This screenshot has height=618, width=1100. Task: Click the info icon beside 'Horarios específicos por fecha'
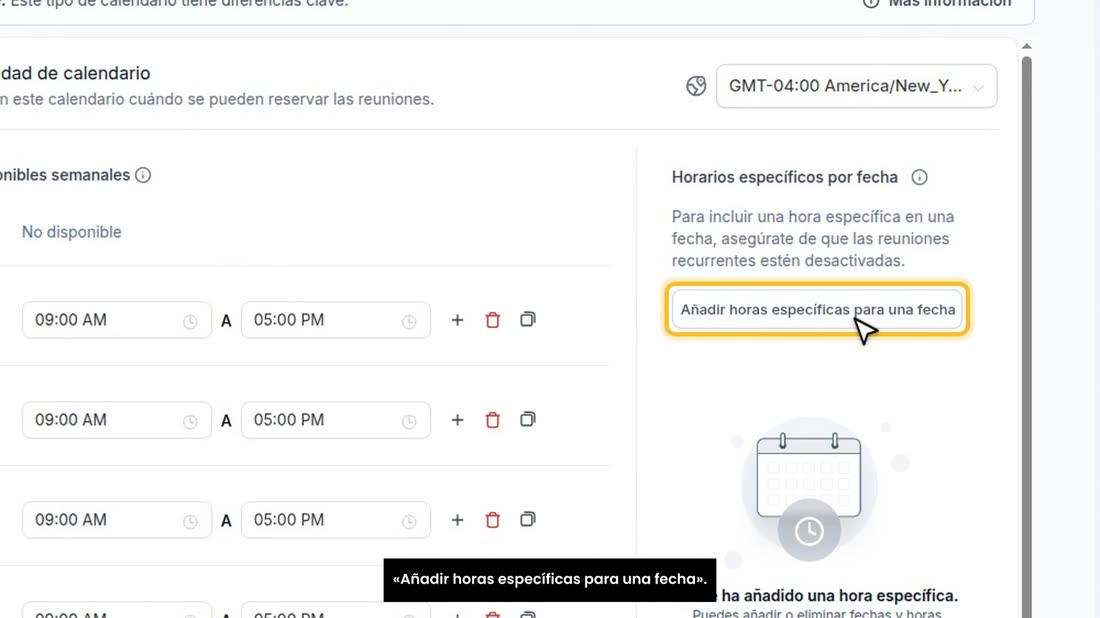click(919, 177)
